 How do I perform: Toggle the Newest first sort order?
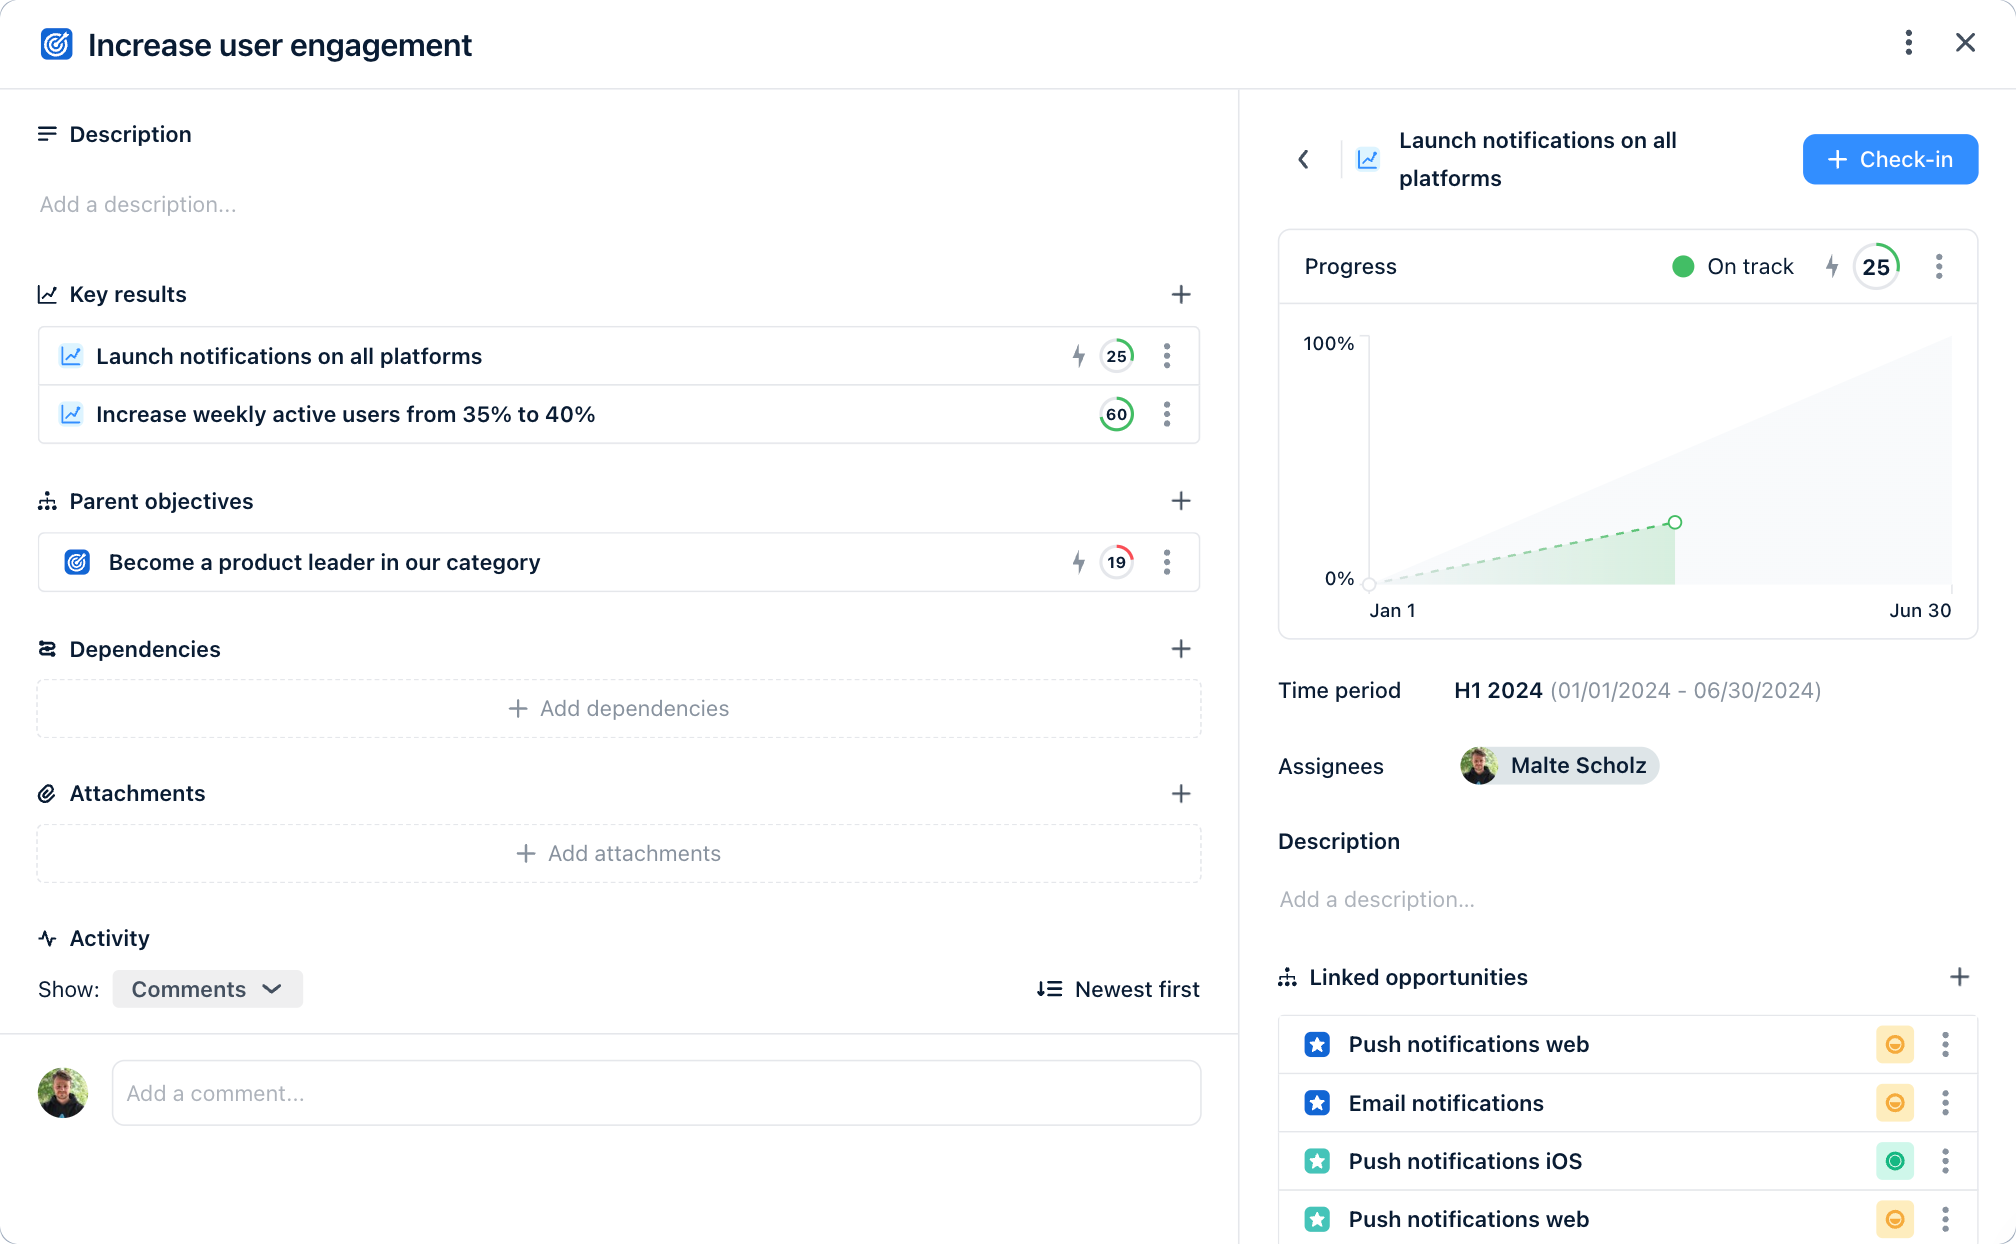pos(1118,989)
